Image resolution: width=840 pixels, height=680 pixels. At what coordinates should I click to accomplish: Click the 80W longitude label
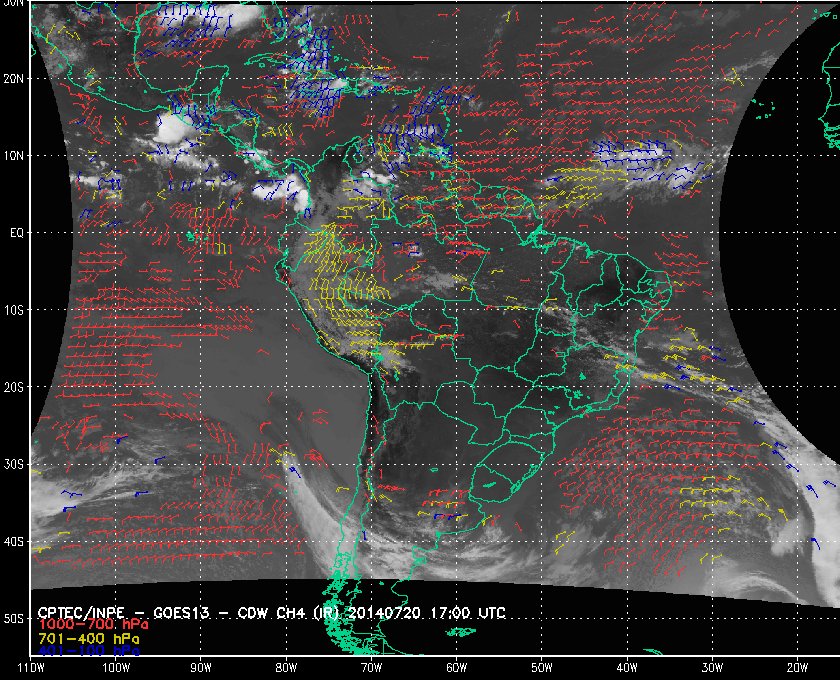coord(286,667)
